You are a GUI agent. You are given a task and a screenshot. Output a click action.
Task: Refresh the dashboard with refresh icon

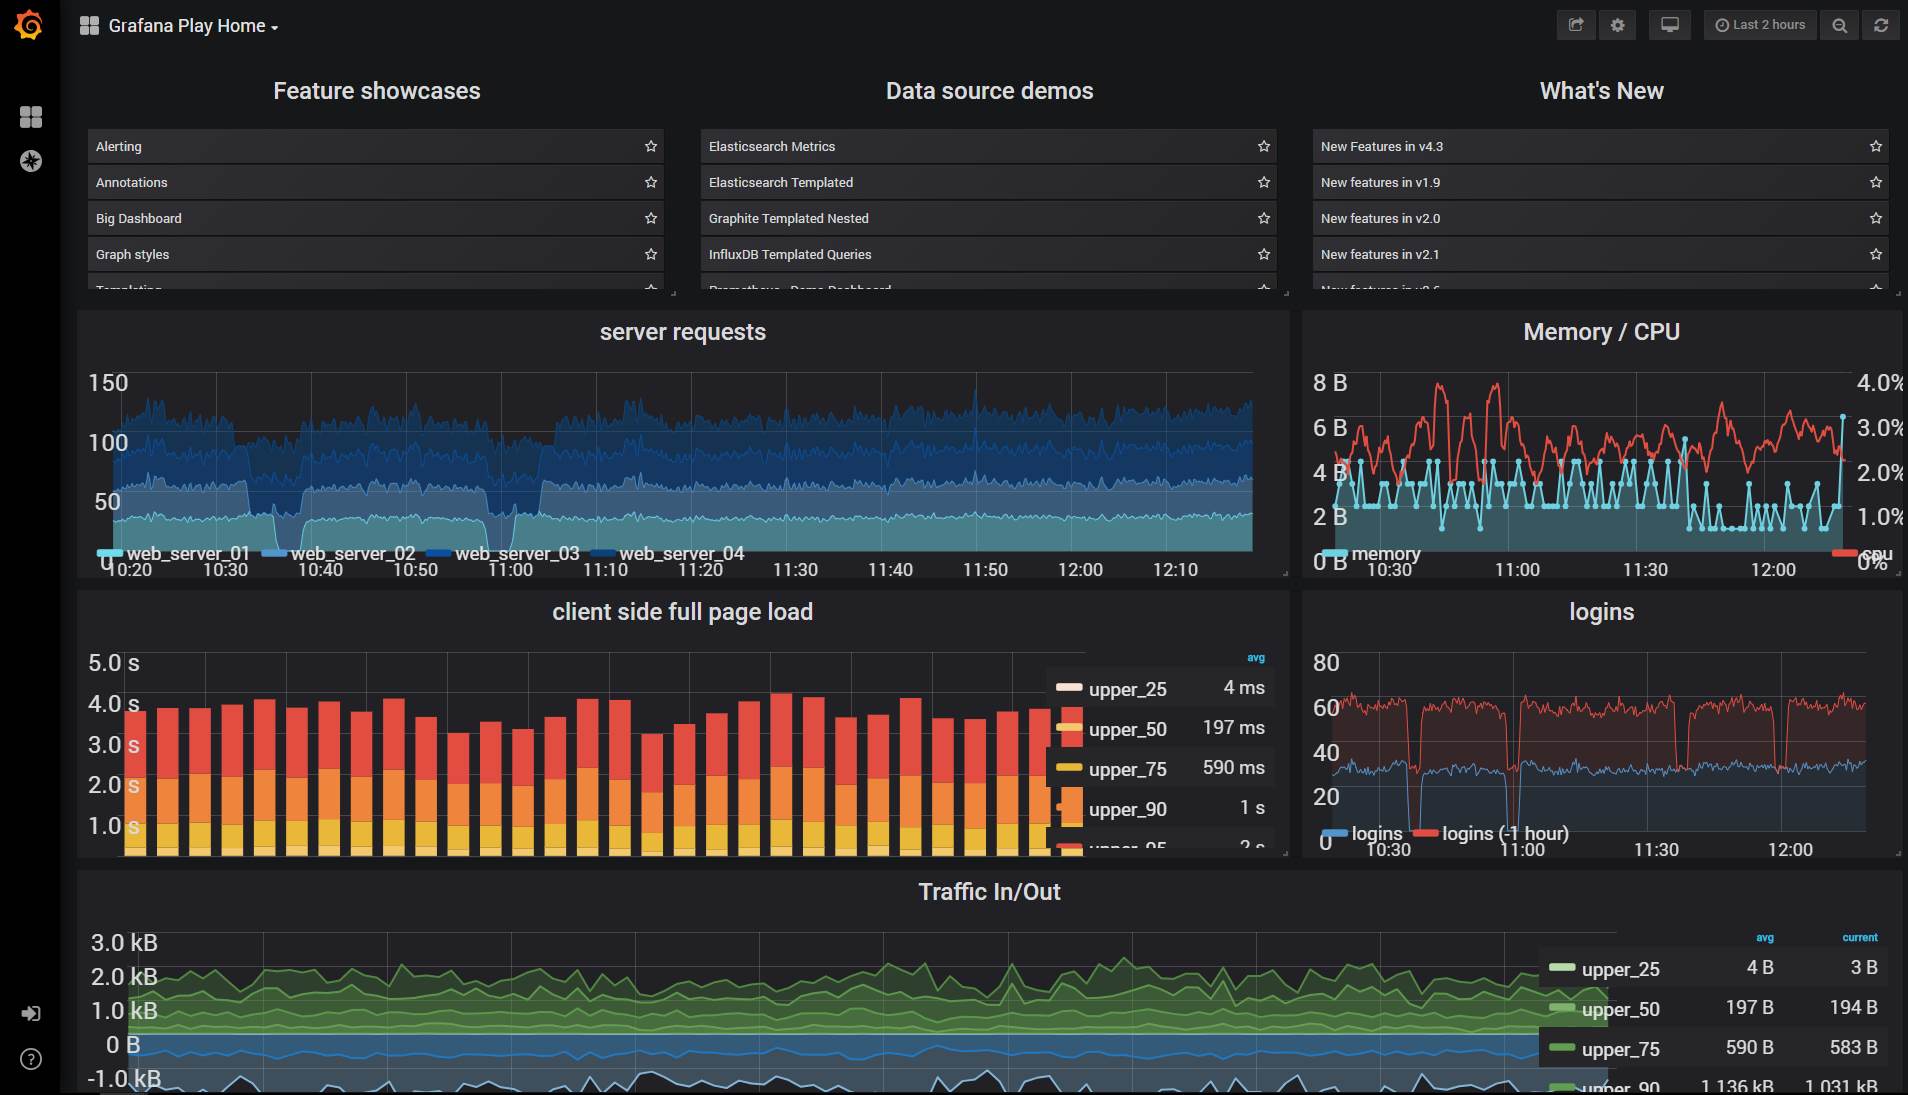click(1881, 25)
